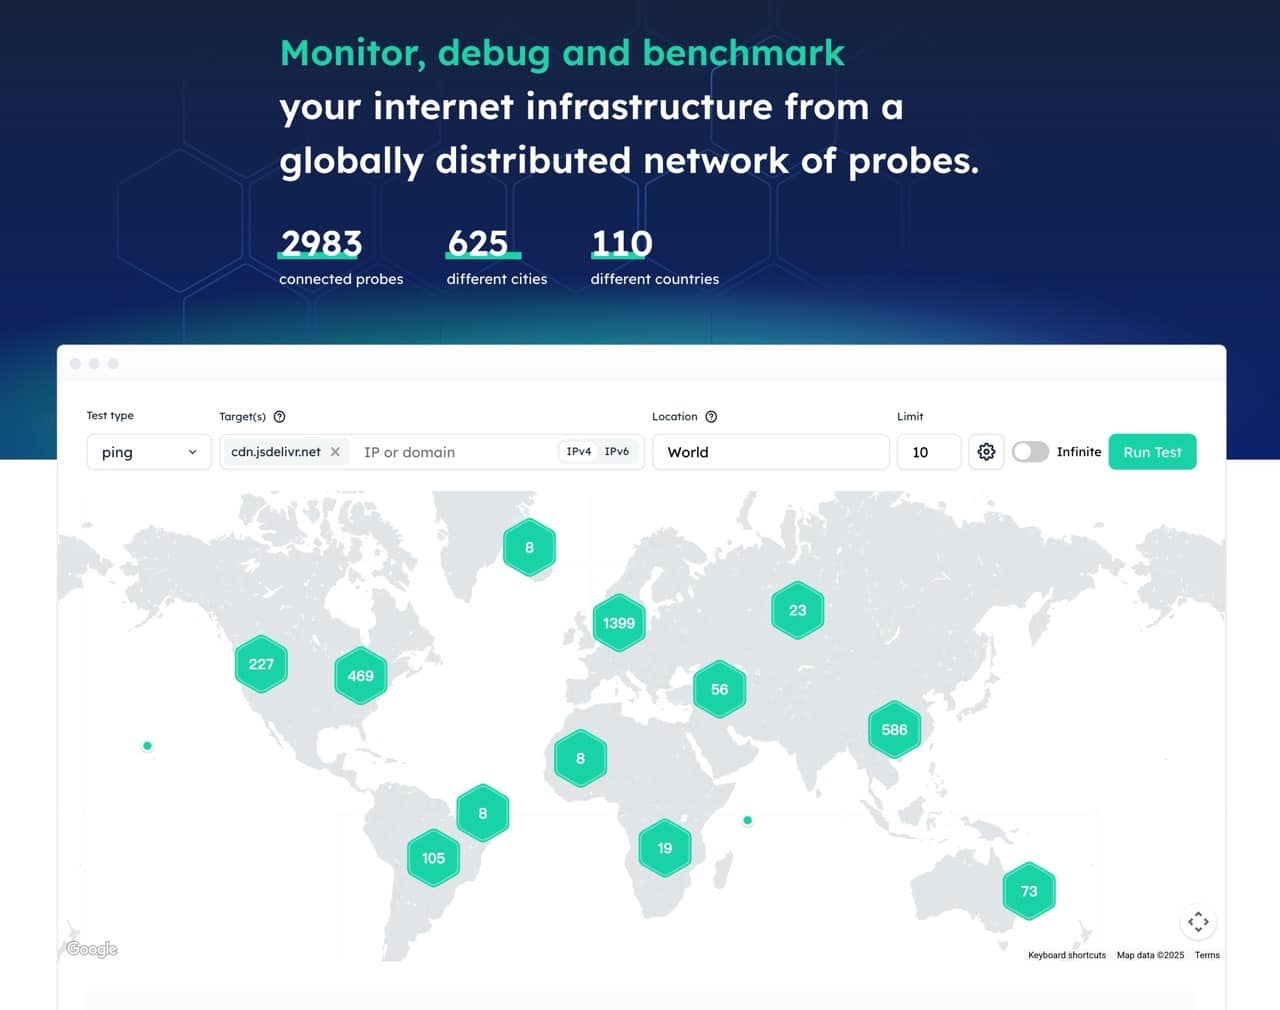Click the Target(s) help question icon

(280, 417)
